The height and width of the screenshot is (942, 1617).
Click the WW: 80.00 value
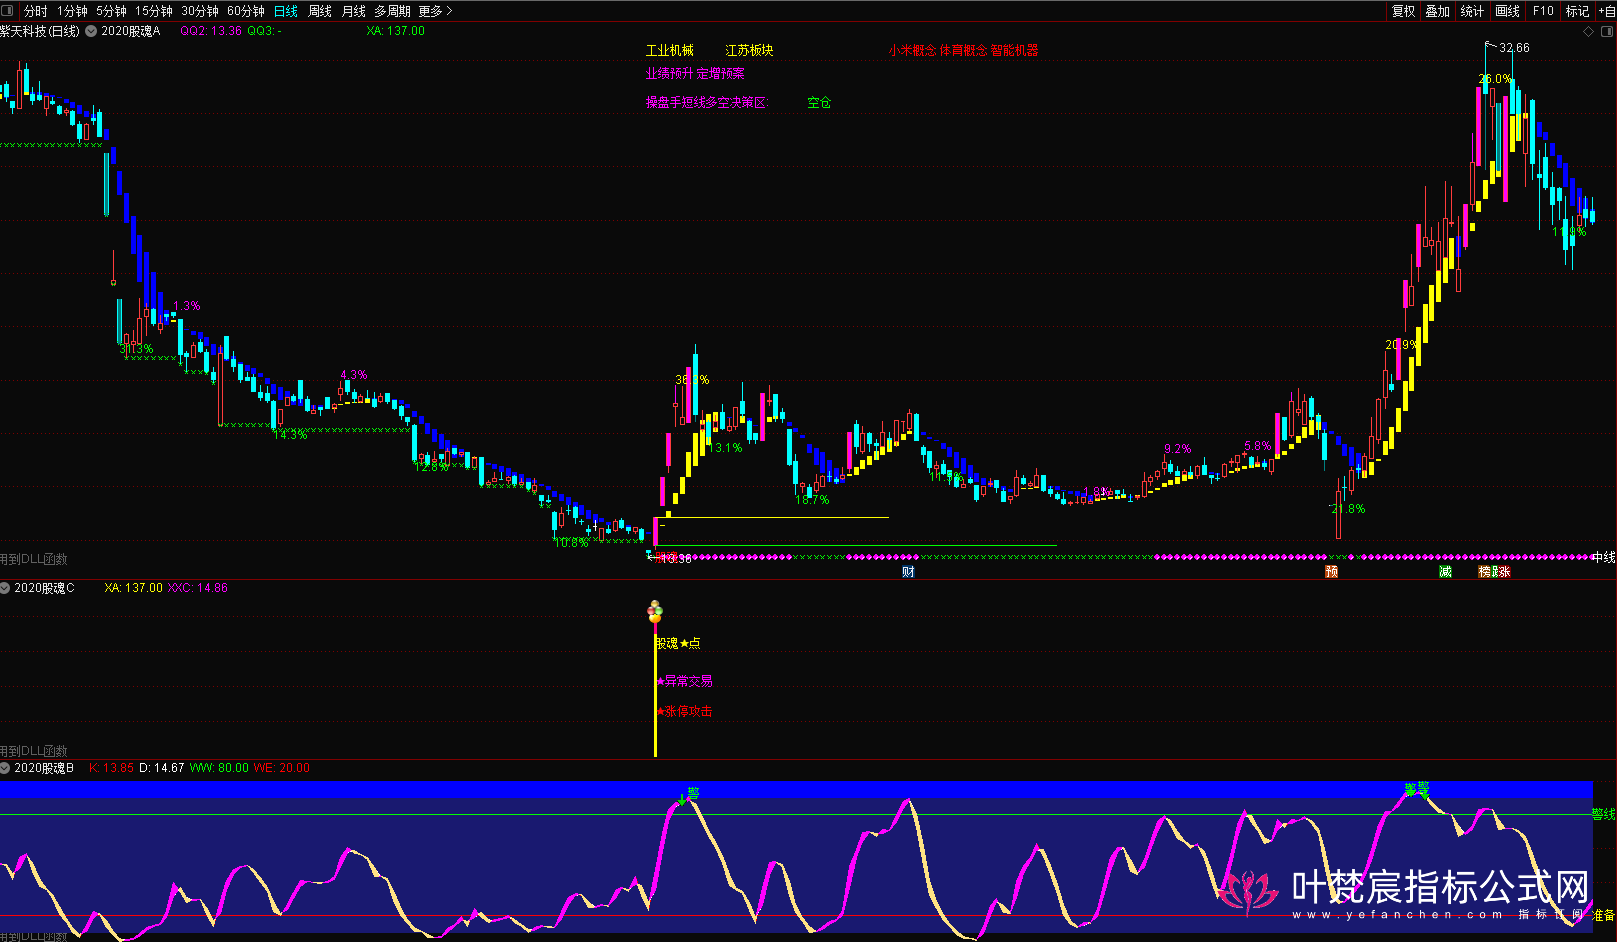[219, 768]
